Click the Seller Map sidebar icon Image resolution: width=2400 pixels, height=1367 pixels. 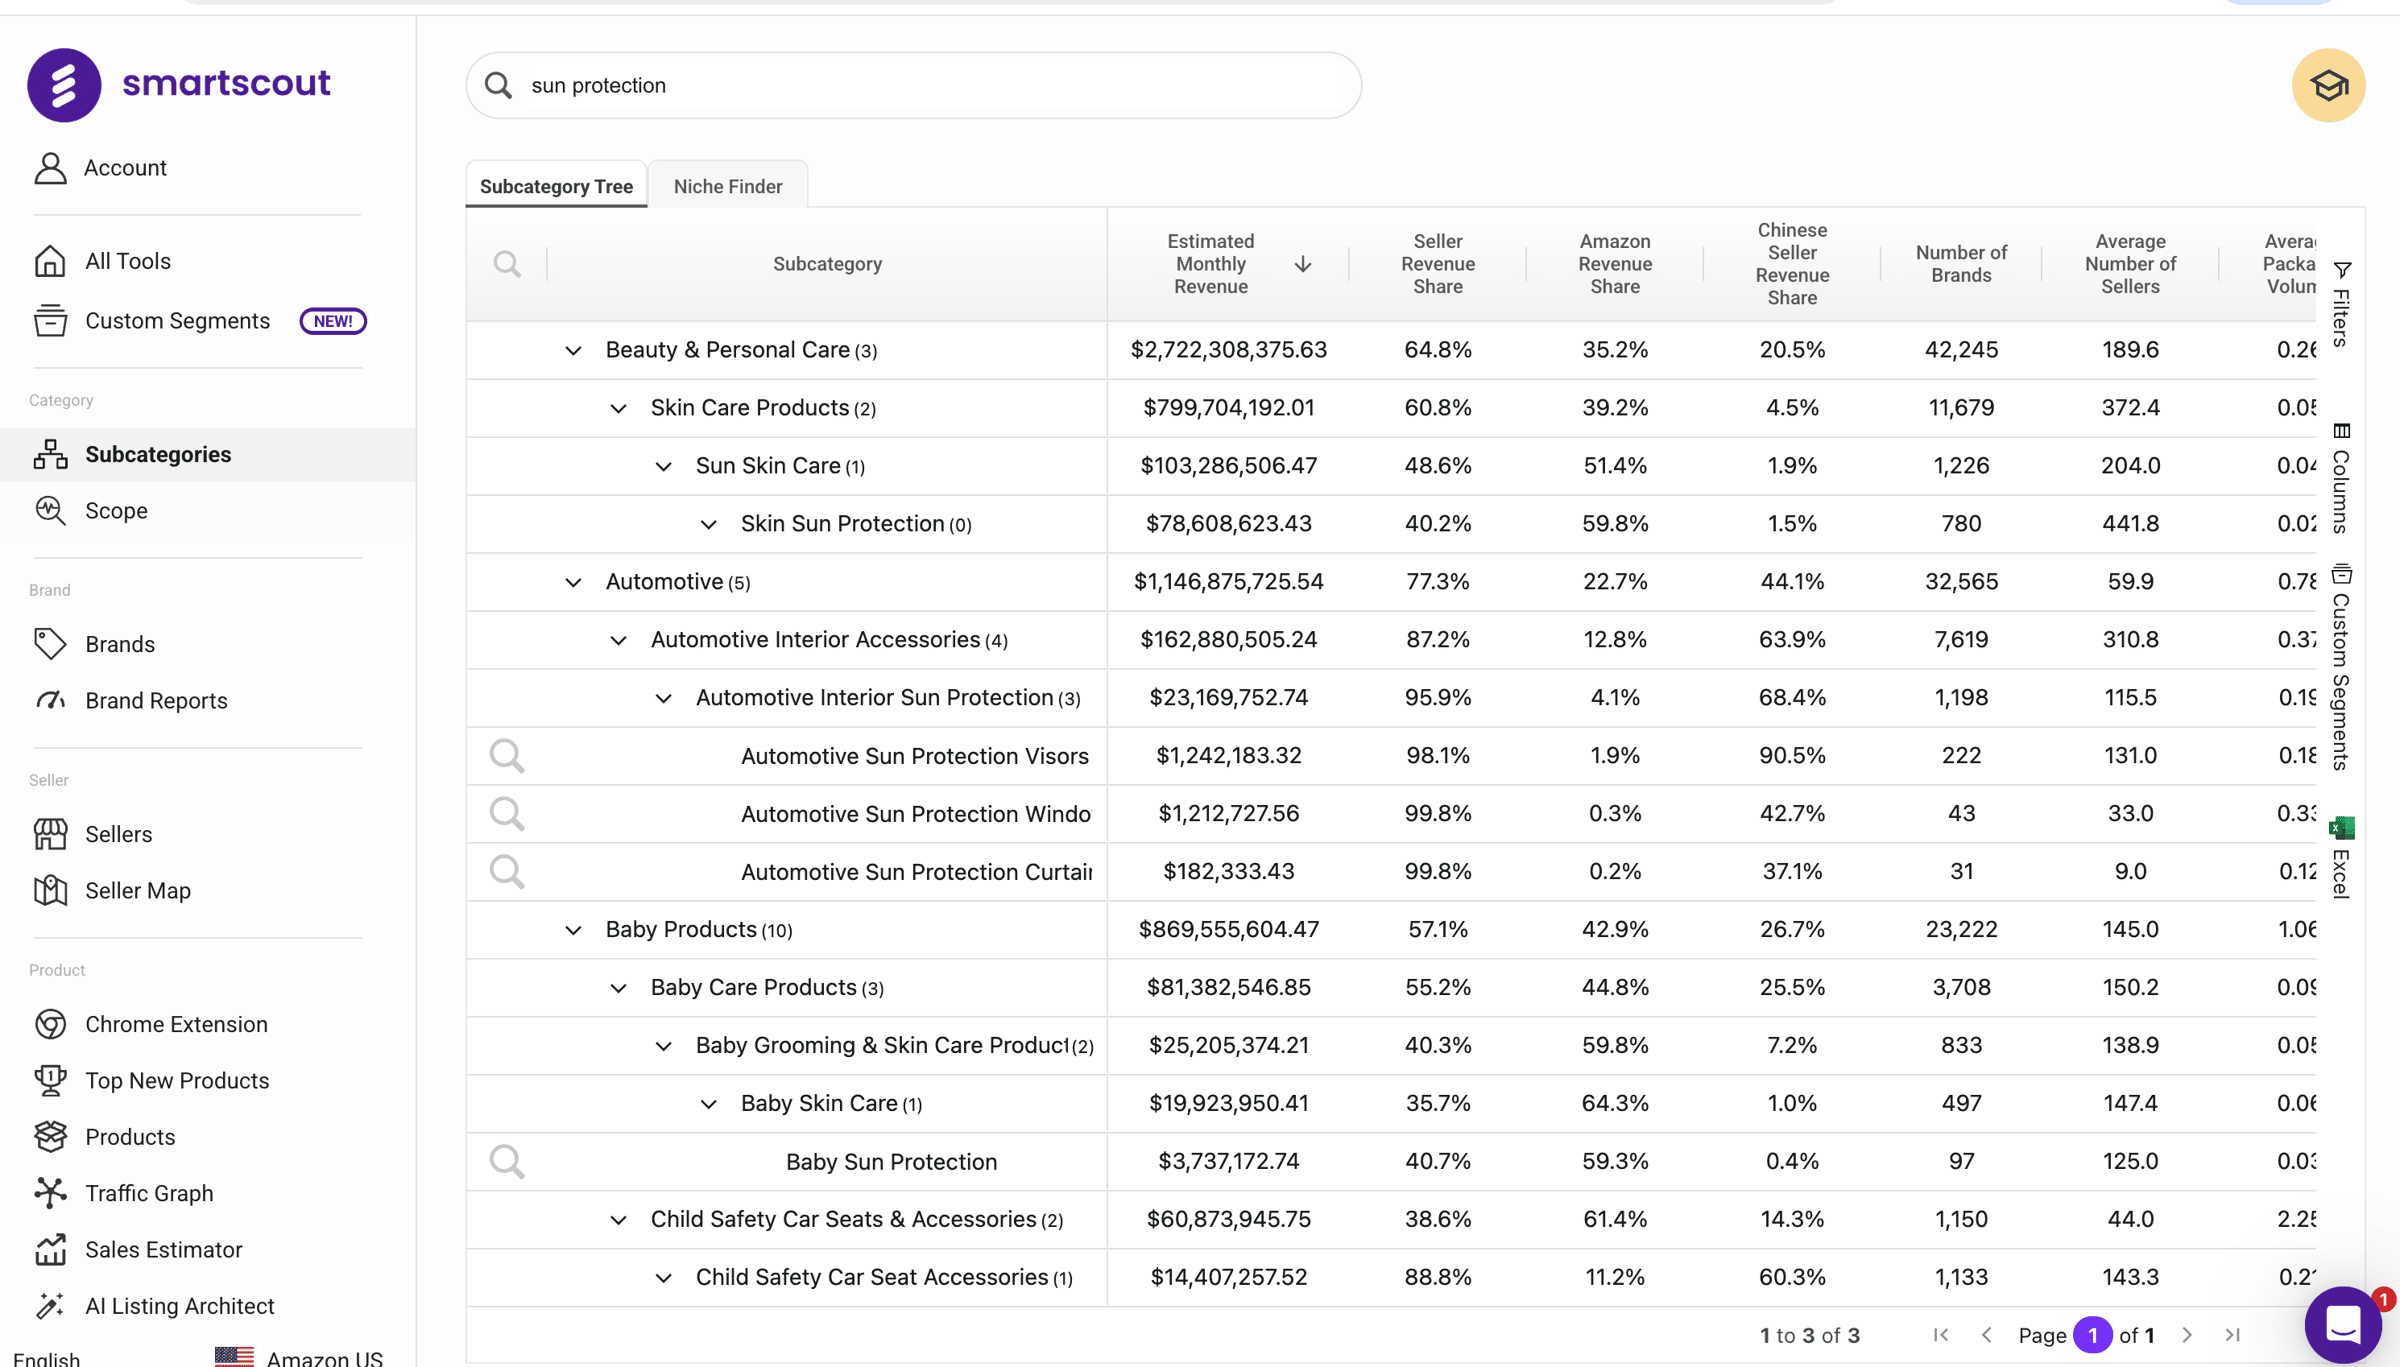tap(50, 890)
